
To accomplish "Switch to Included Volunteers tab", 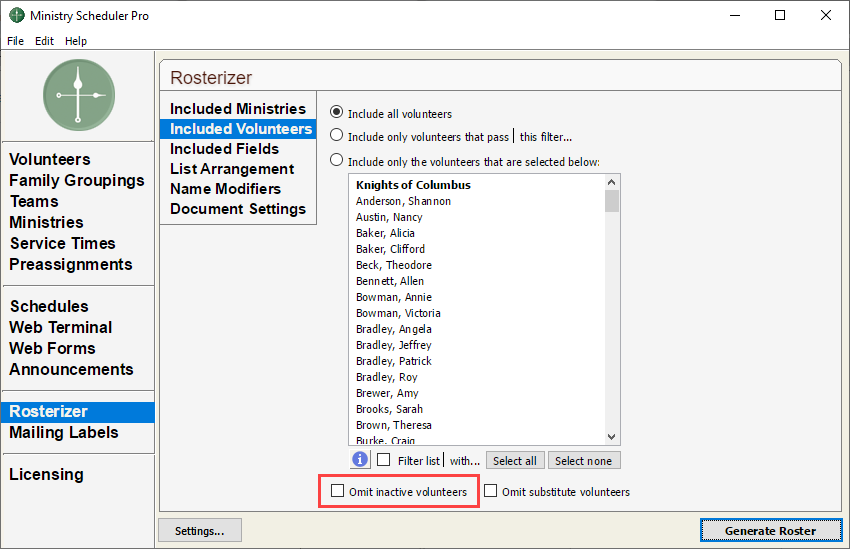I will 238,128.
